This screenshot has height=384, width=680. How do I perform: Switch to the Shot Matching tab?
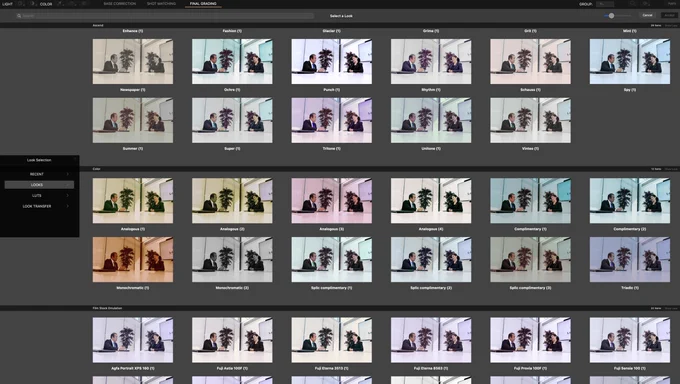[161, 3]
